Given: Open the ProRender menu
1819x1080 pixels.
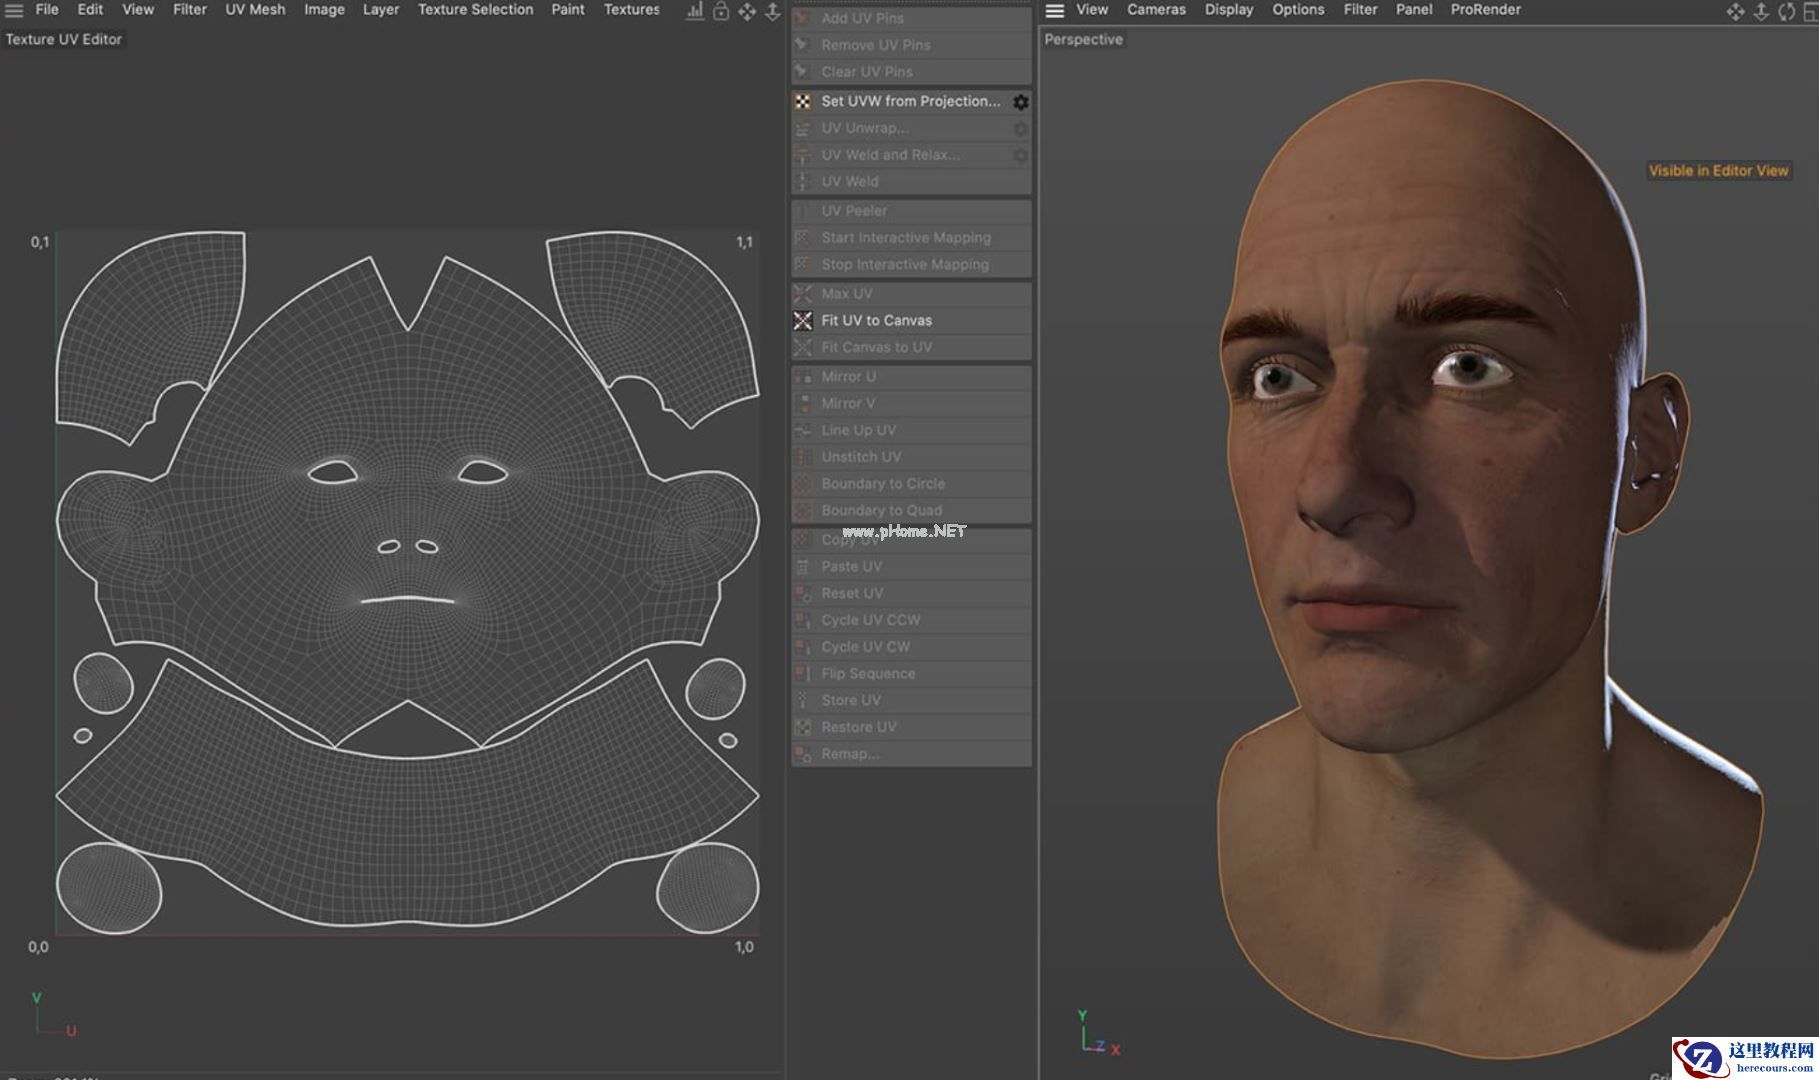Looking at the screenshot, I should coord(1485,10).
